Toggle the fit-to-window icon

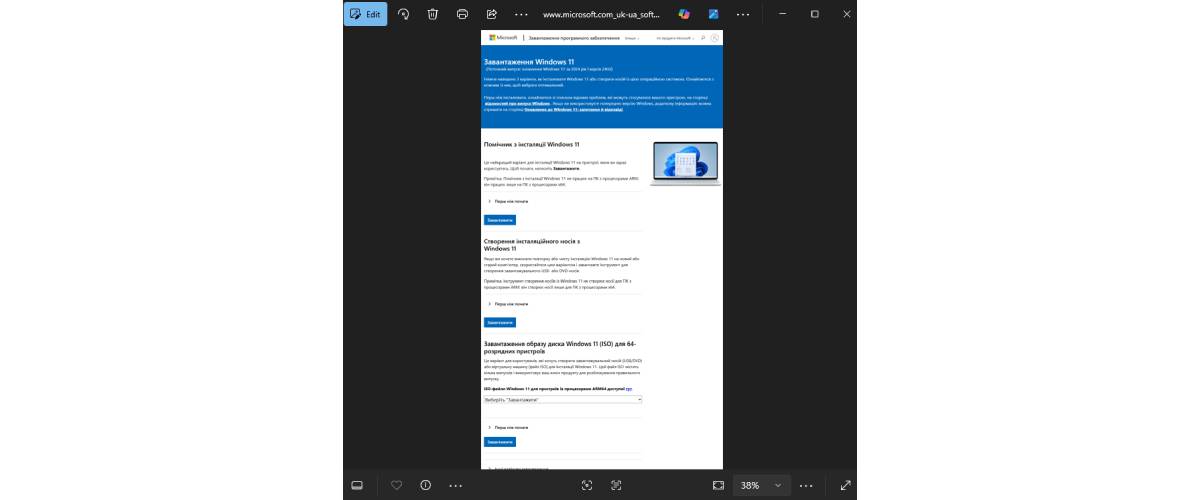pyautogui.click(x=718, y=485)
